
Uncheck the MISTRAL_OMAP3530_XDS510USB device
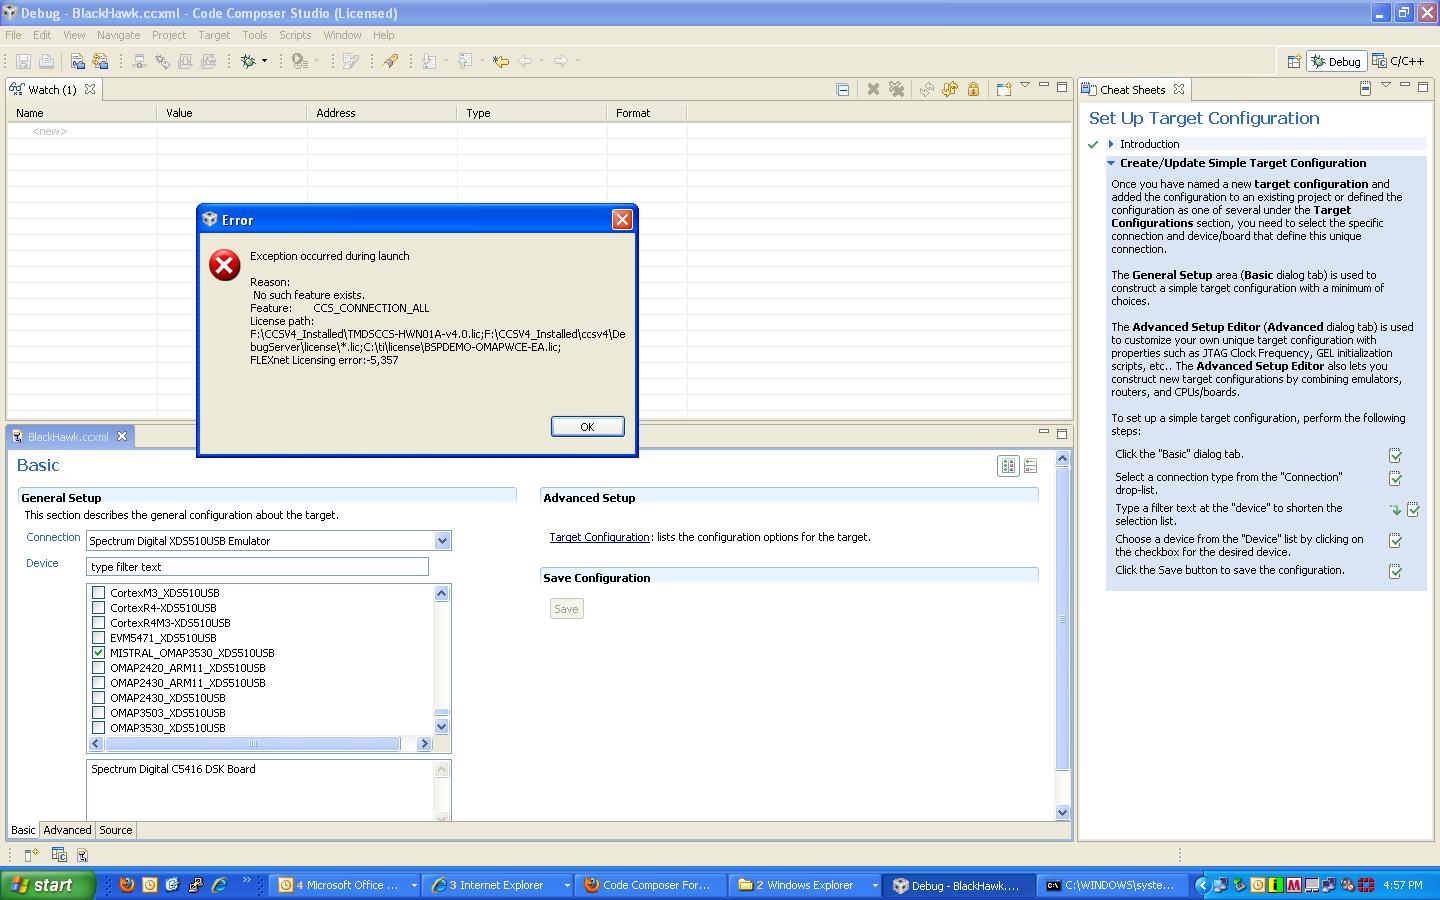(x=98, y=653)
